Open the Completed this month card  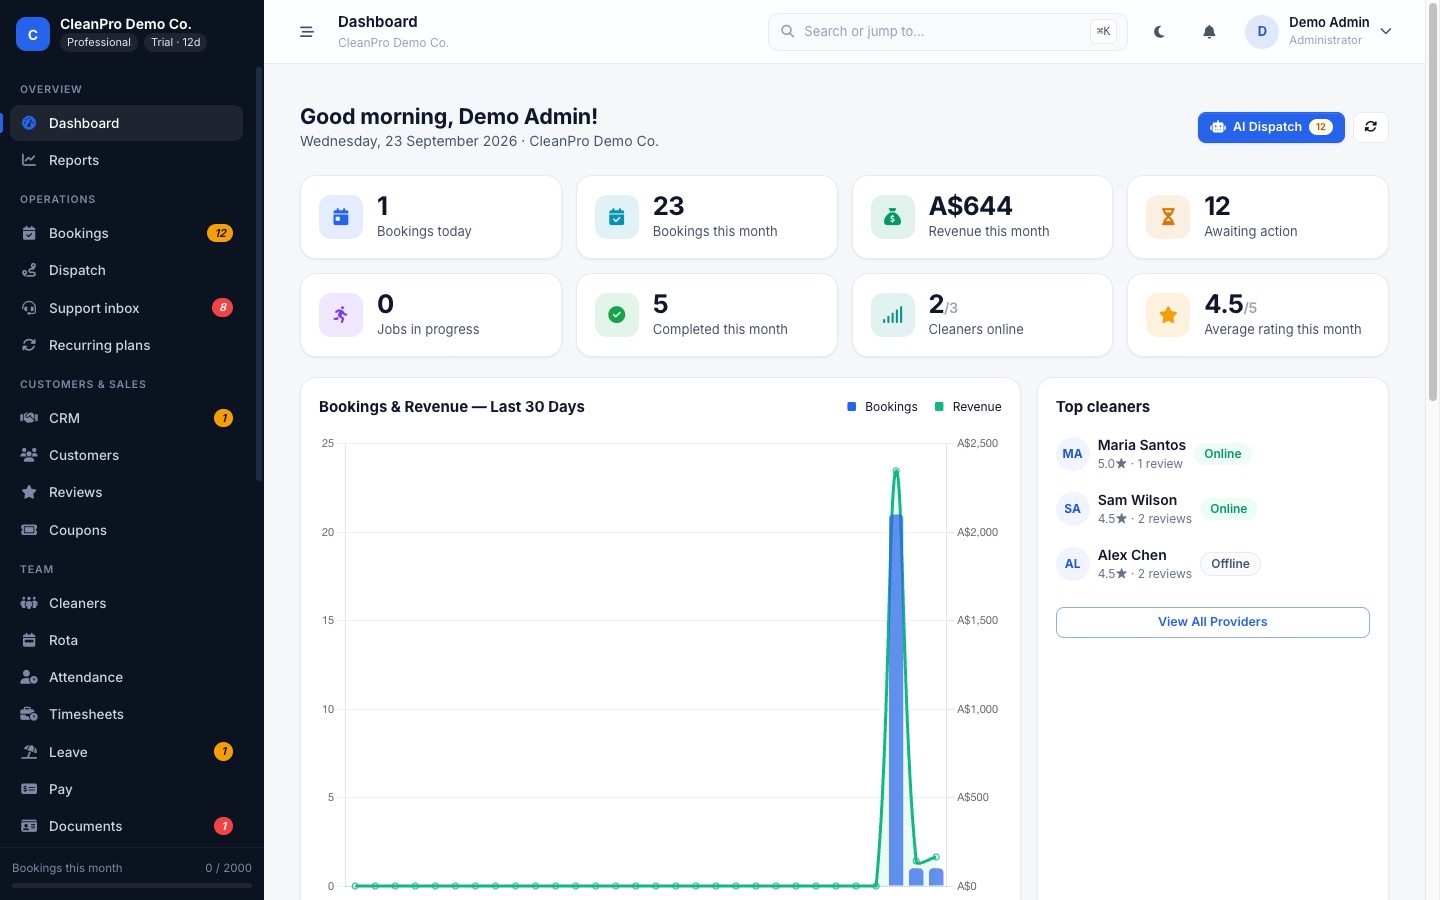point(707,315)
